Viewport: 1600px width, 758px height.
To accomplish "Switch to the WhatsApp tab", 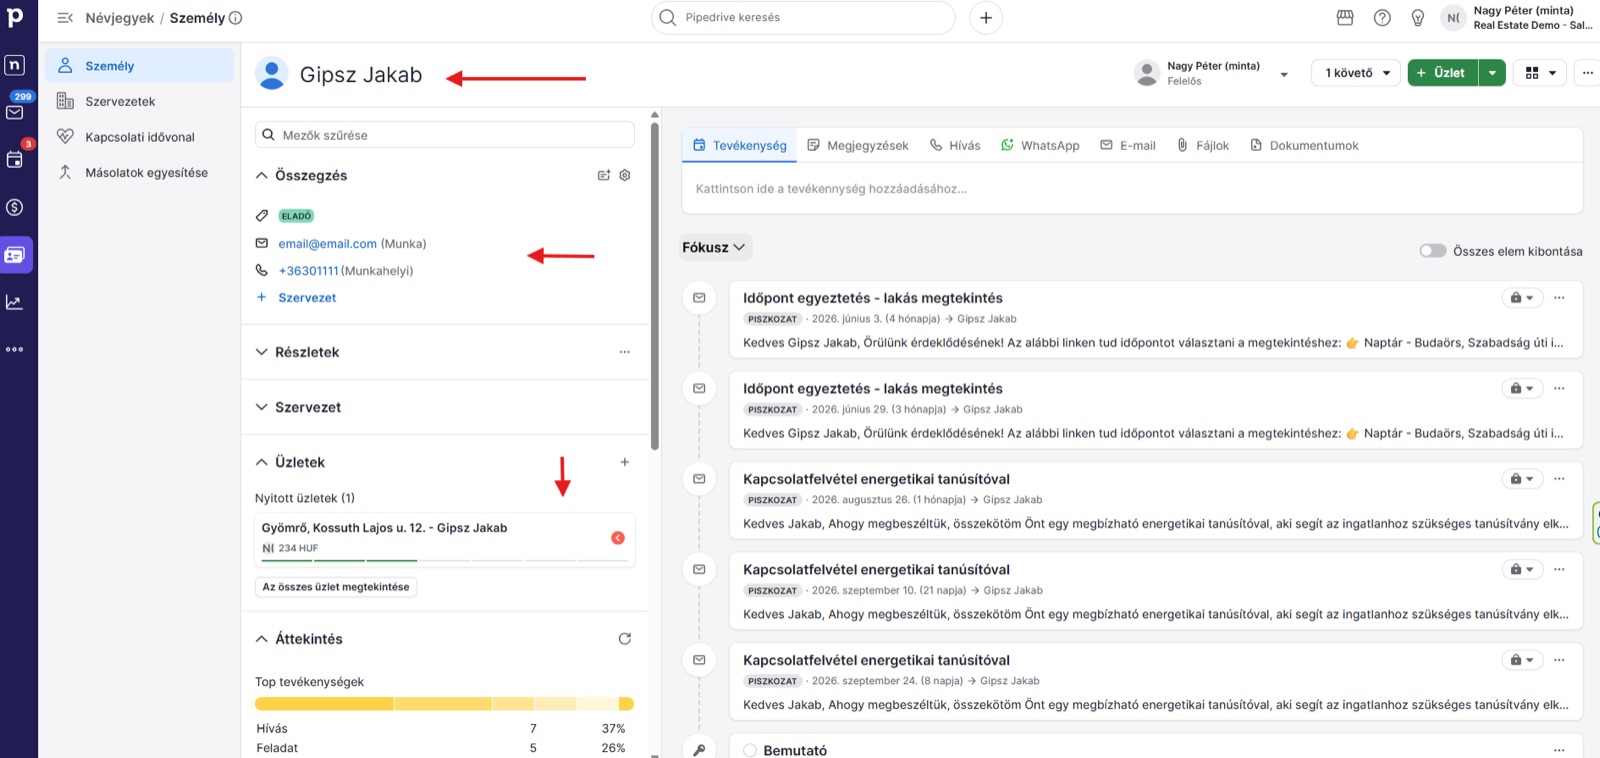I will pyautogui.click(x=1040, y=146).
